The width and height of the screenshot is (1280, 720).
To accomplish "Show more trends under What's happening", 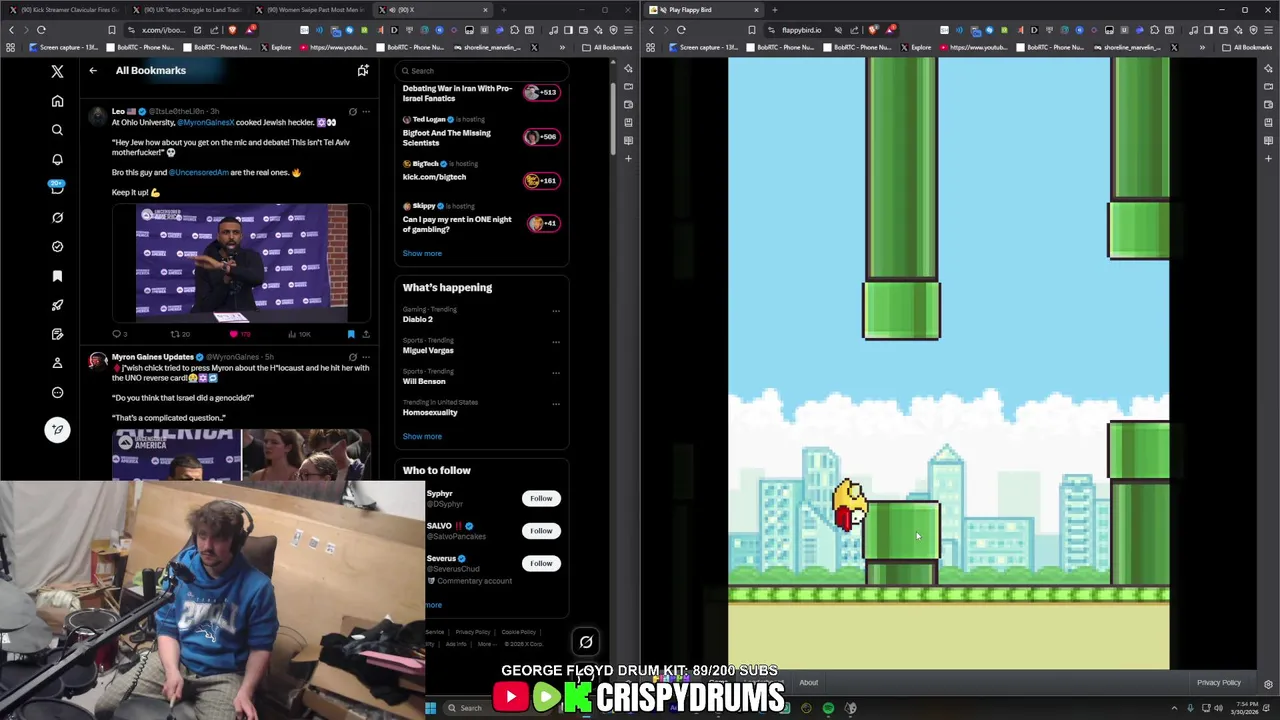I will (422, 436).
